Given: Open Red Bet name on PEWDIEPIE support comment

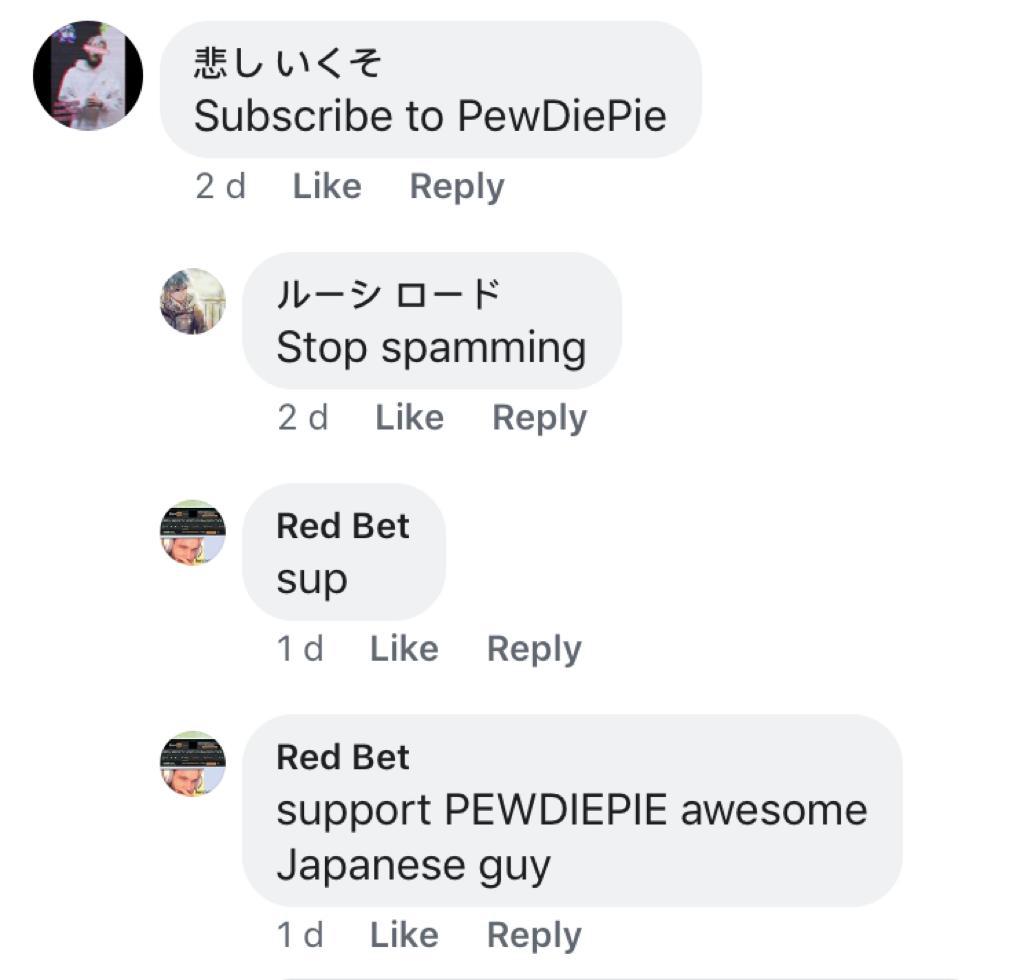Looking at the screenshot, I should [343, 757].
